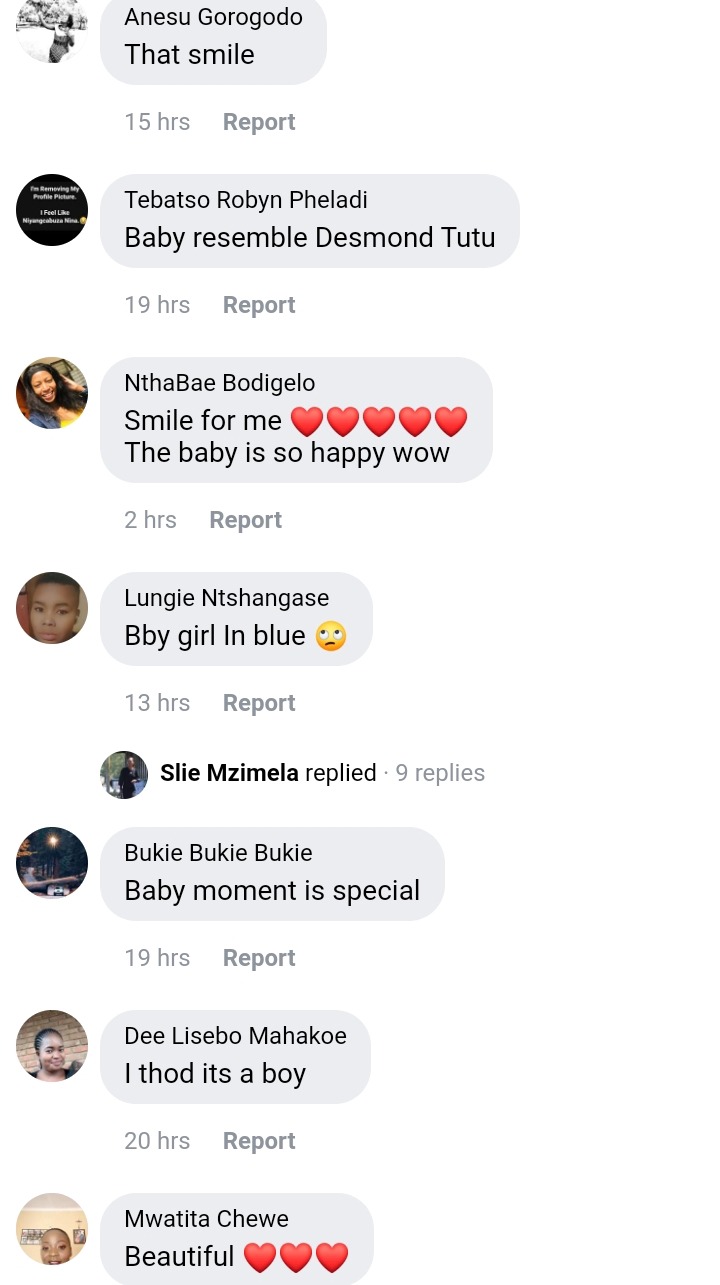Report the 'Bby girl In blue' comment
Viewport: 720px width, 1285px height.
point(259,703)
